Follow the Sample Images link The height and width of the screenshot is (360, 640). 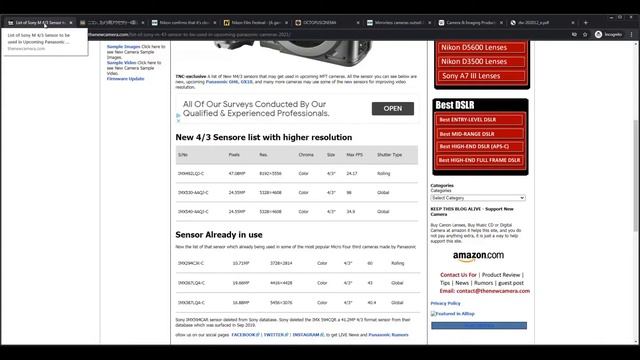(x=123, y=47)
